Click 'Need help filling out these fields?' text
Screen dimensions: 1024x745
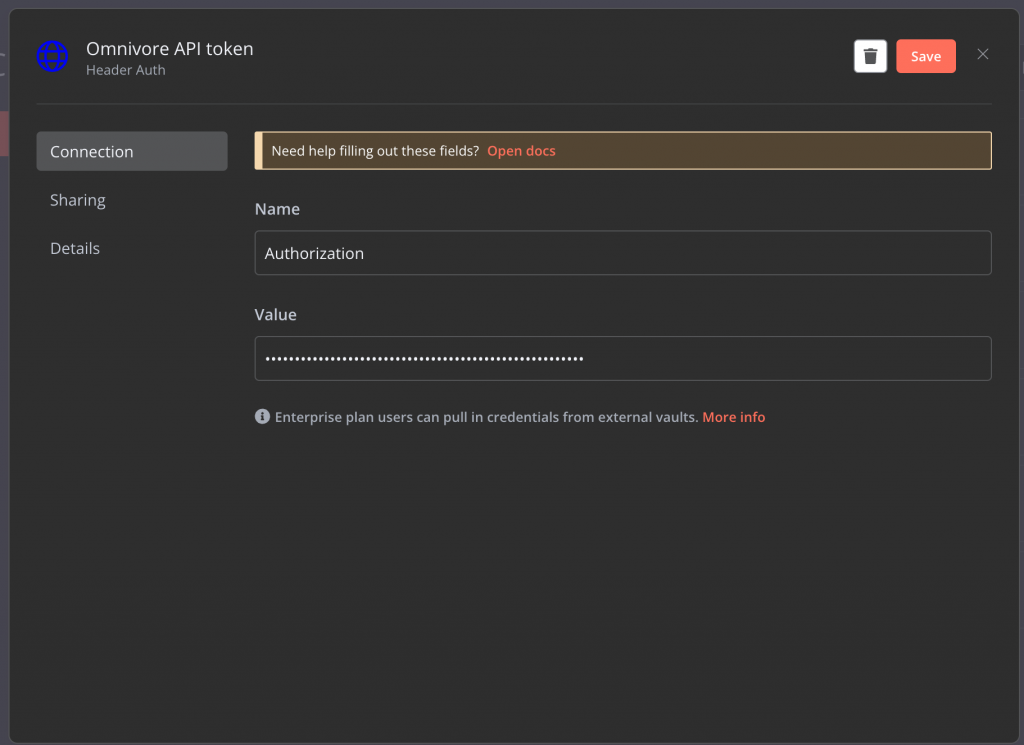point(375,151)
